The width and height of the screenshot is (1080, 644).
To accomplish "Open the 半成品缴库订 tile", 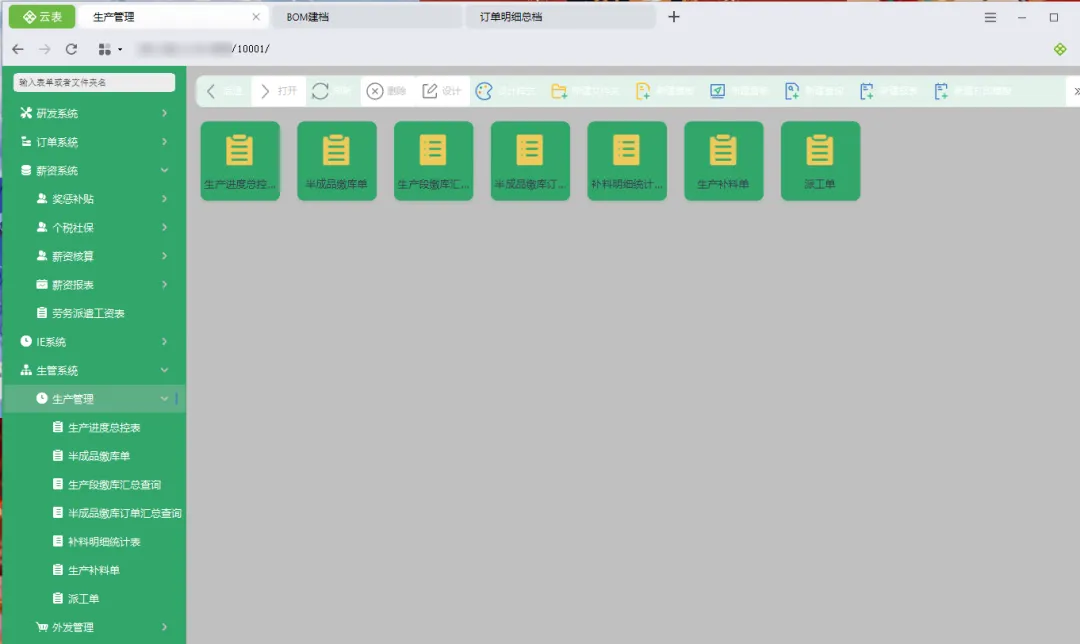I will [530, 161].
